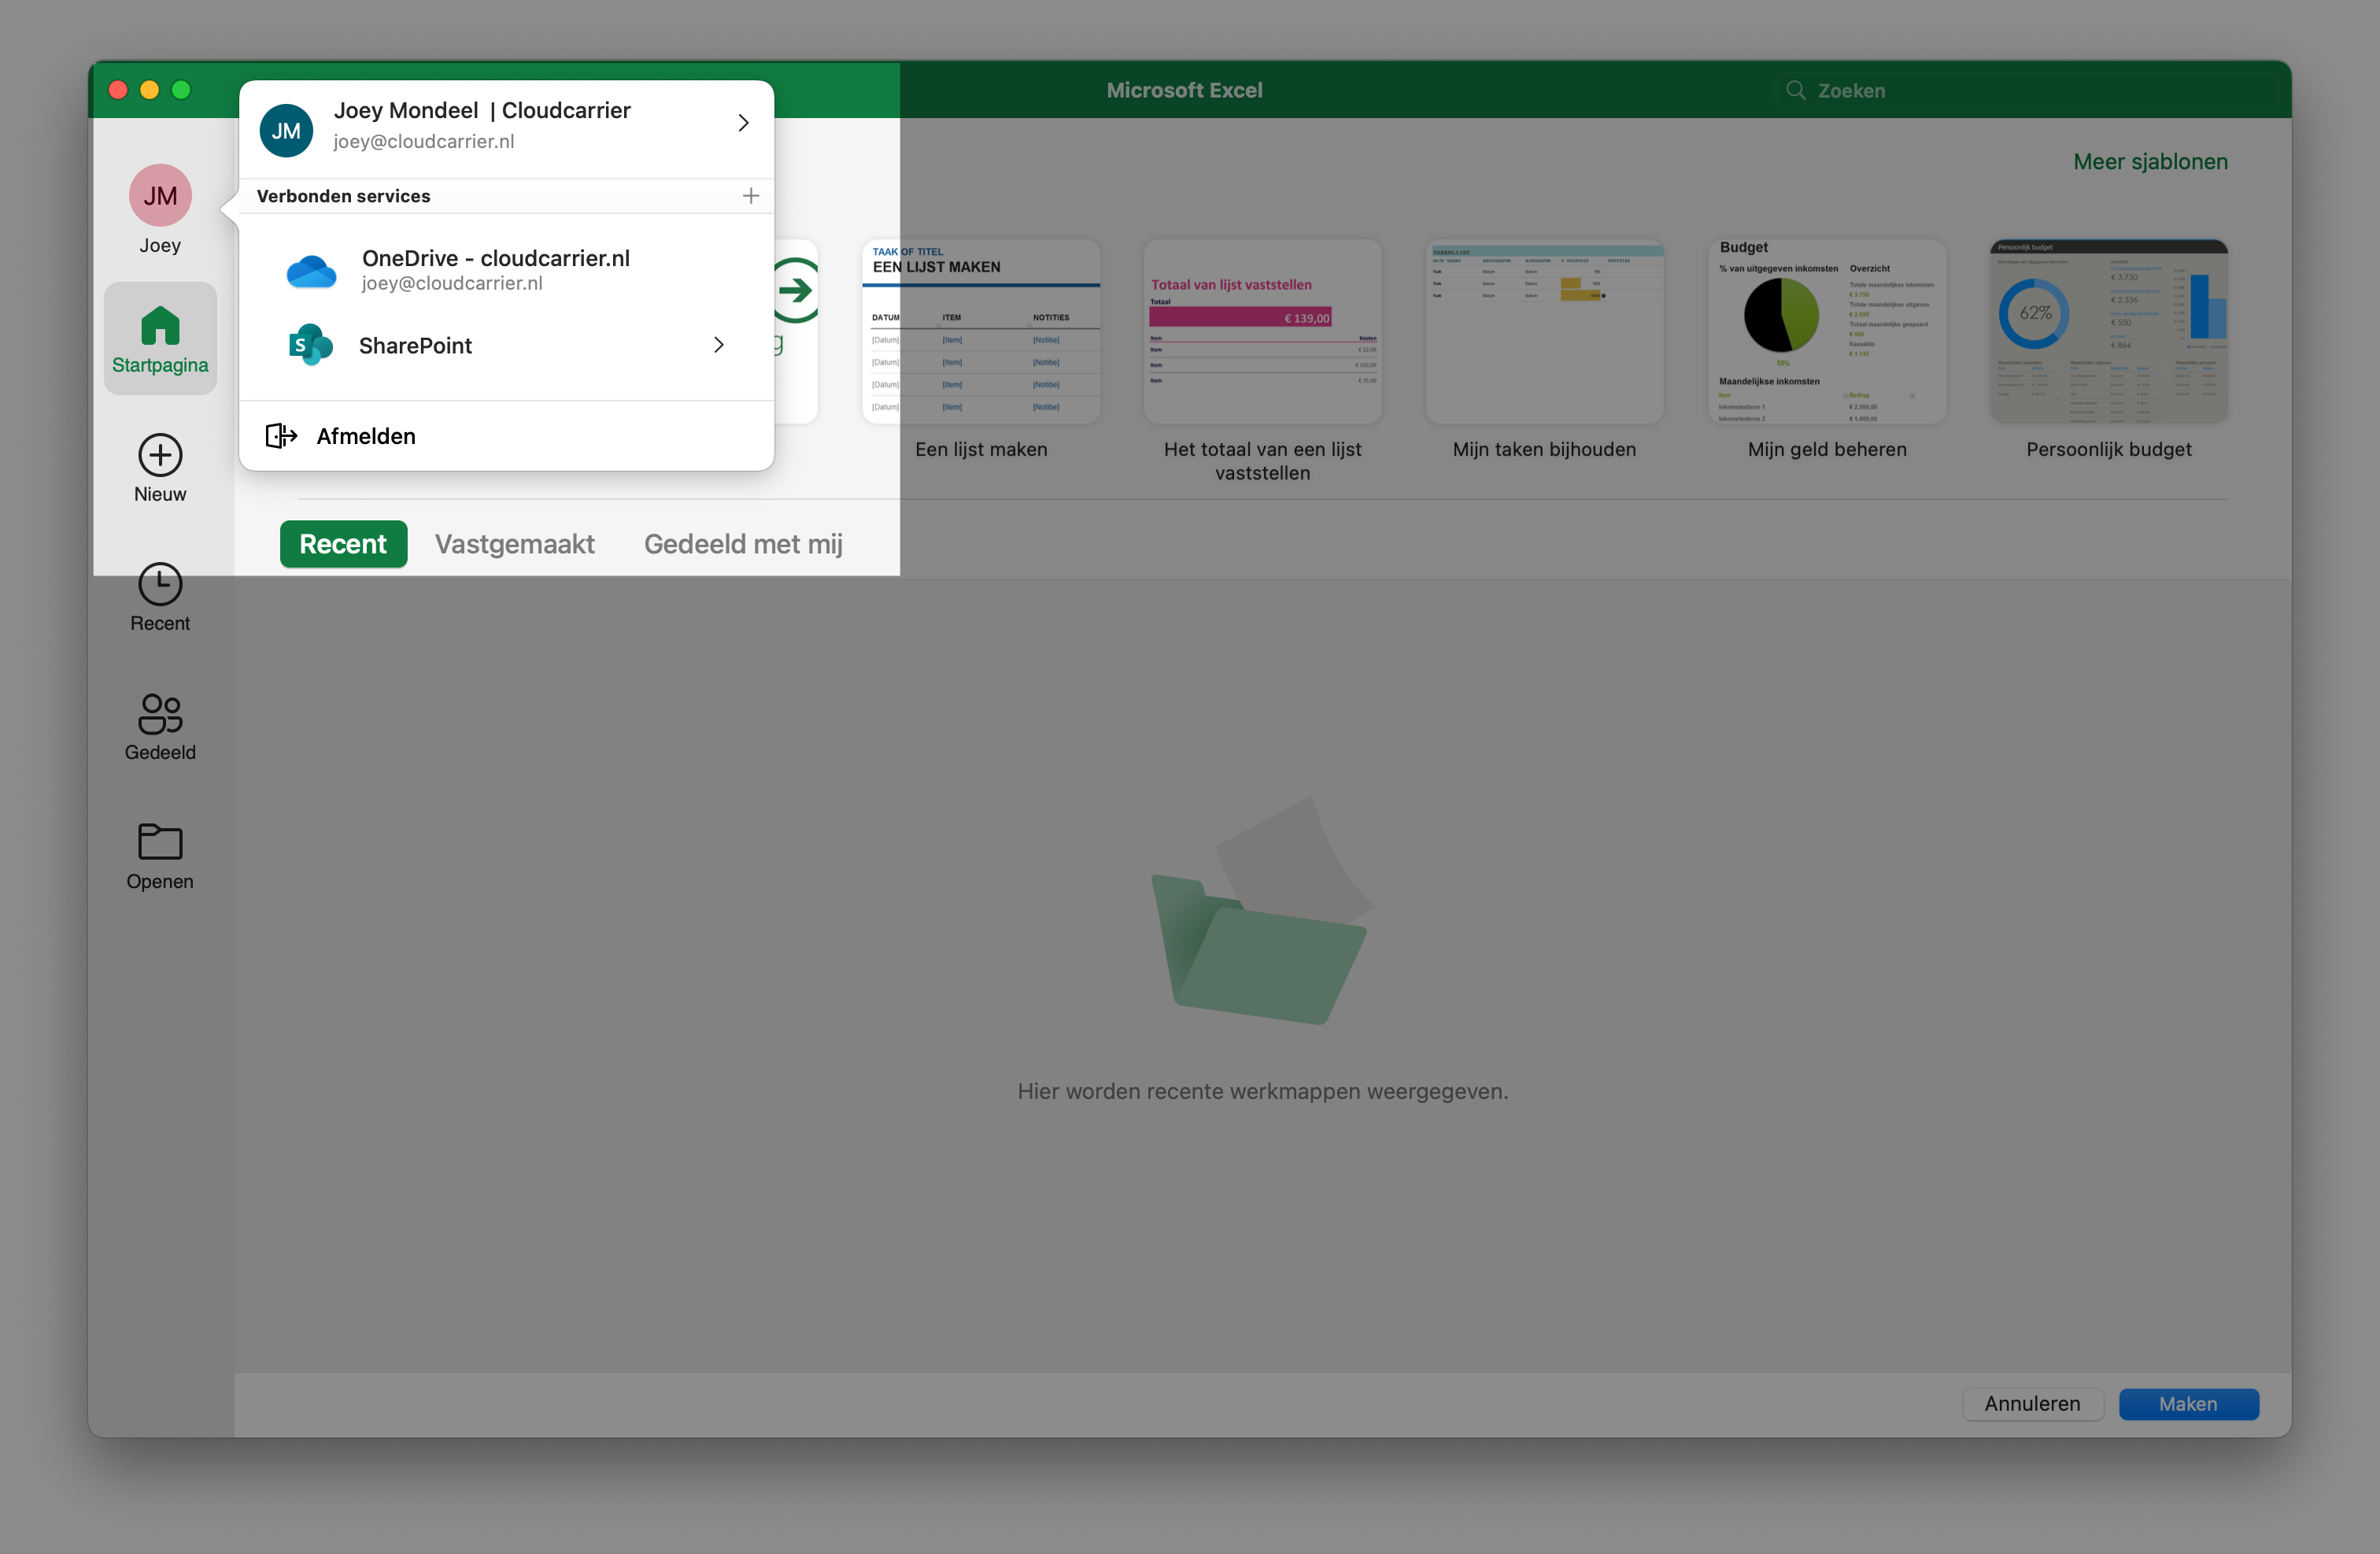This screenshot has height=1554, width=2380.
Task: Go to Startpagina home icon
Action: point(160,325)
